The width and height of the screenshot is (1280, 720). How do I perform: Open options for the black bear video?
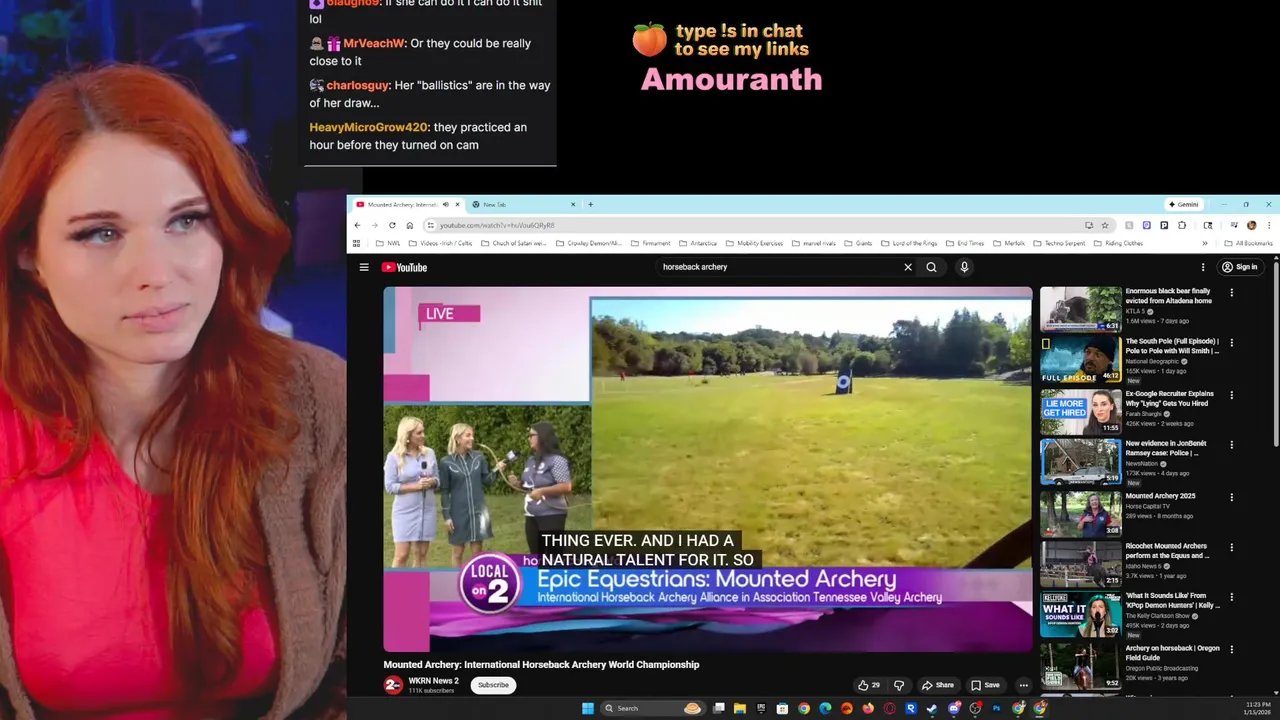(x=1232, y=293)
